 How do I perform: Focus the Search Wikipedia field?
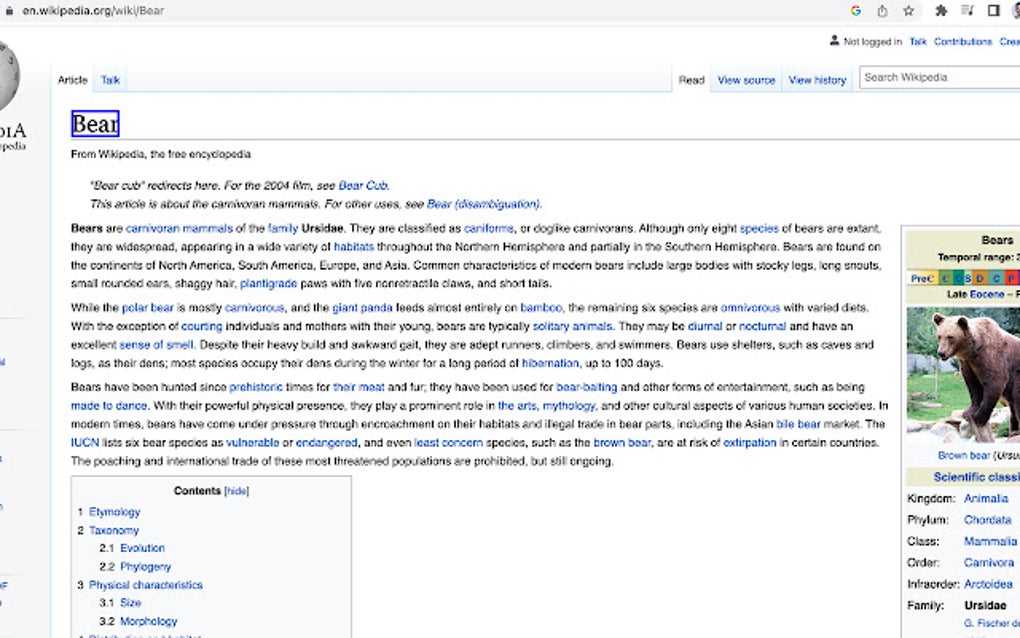coord(939,77)
